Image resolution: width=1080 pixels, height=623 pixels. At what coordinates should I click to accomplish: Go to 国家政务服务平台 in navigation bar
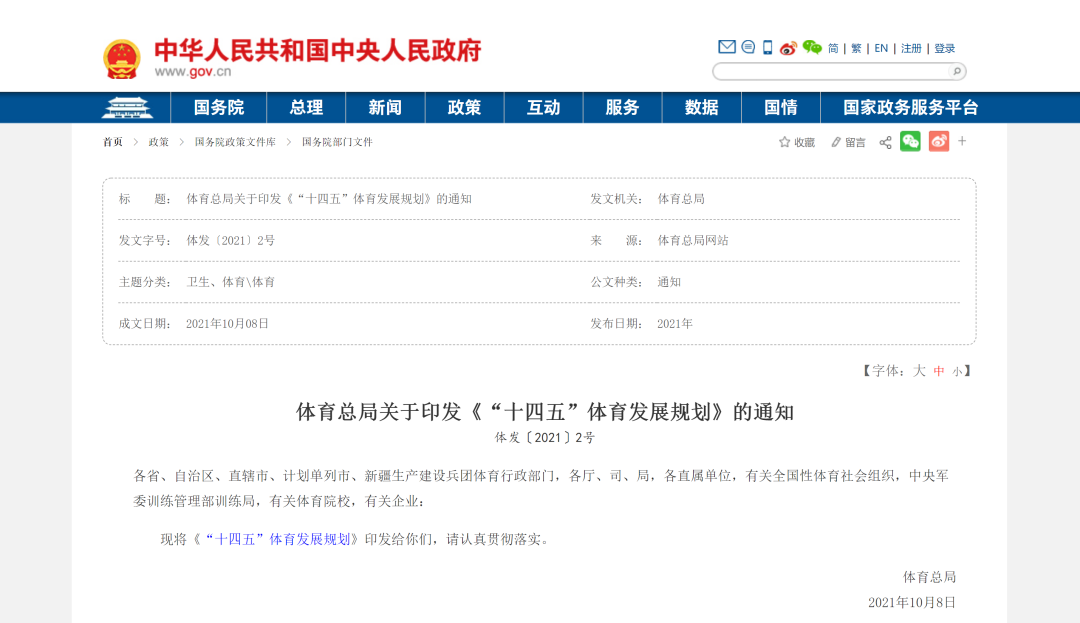(x=910, y=107)
